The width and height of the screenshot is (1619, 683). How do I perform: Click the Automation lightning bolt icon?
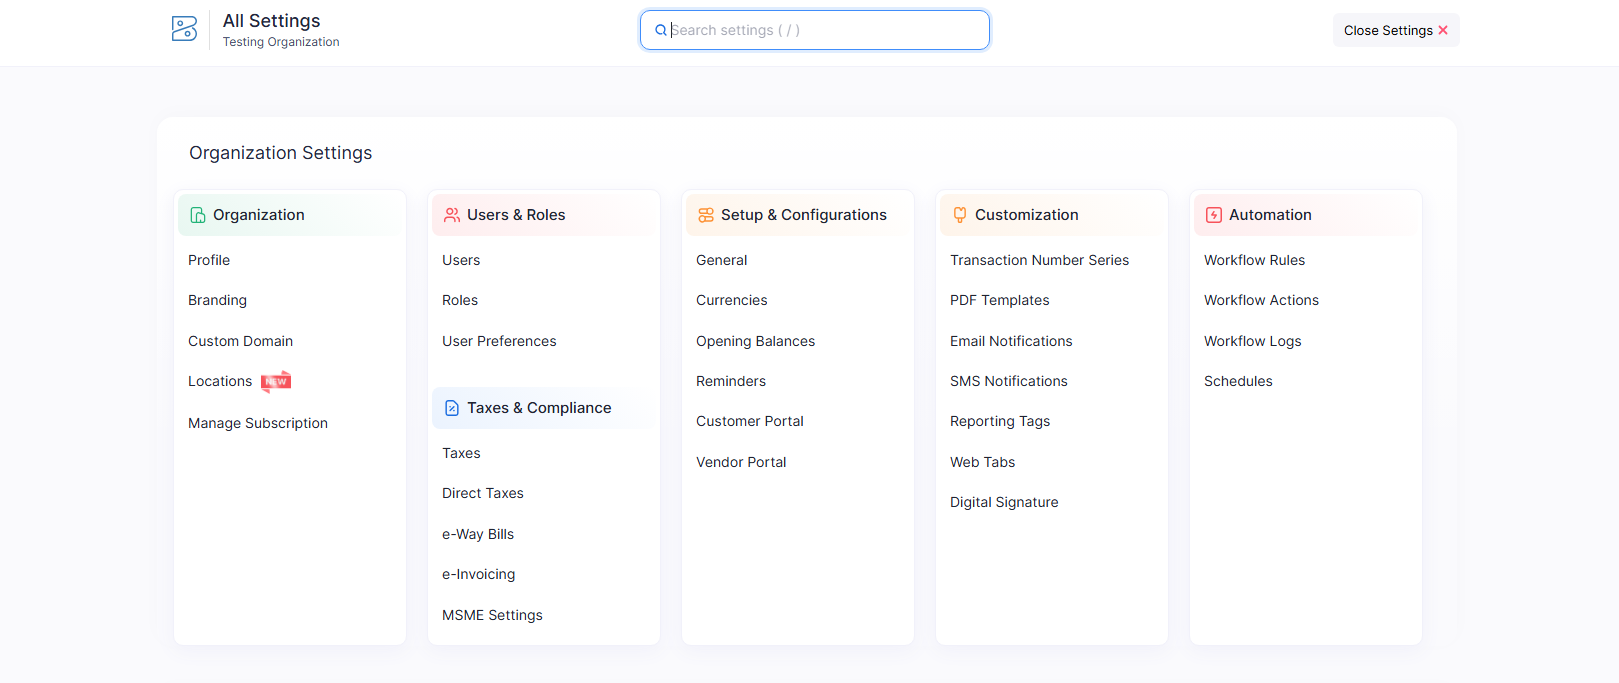pyautogui.click(x=1214, y=215)
